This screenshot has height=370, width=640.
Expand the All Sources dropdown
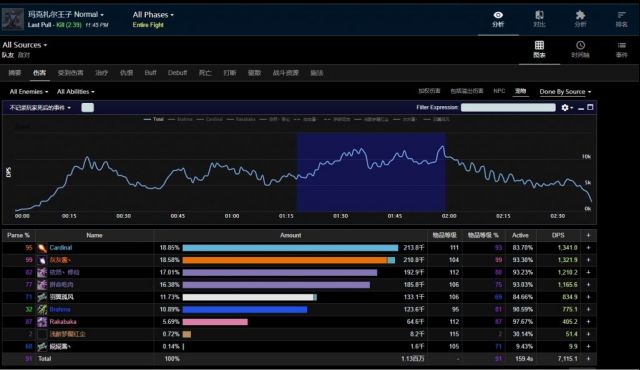coord(24,45)
